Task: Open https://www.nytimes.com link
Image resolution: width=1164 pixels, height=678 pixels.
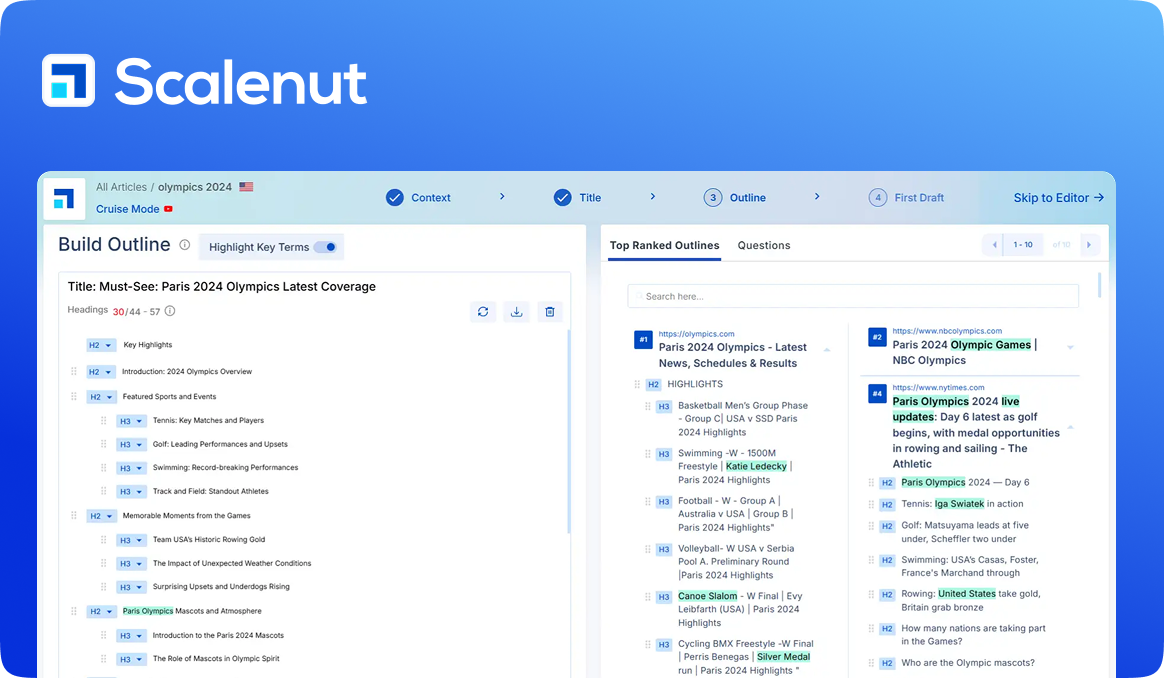Action: coord(938,388)
